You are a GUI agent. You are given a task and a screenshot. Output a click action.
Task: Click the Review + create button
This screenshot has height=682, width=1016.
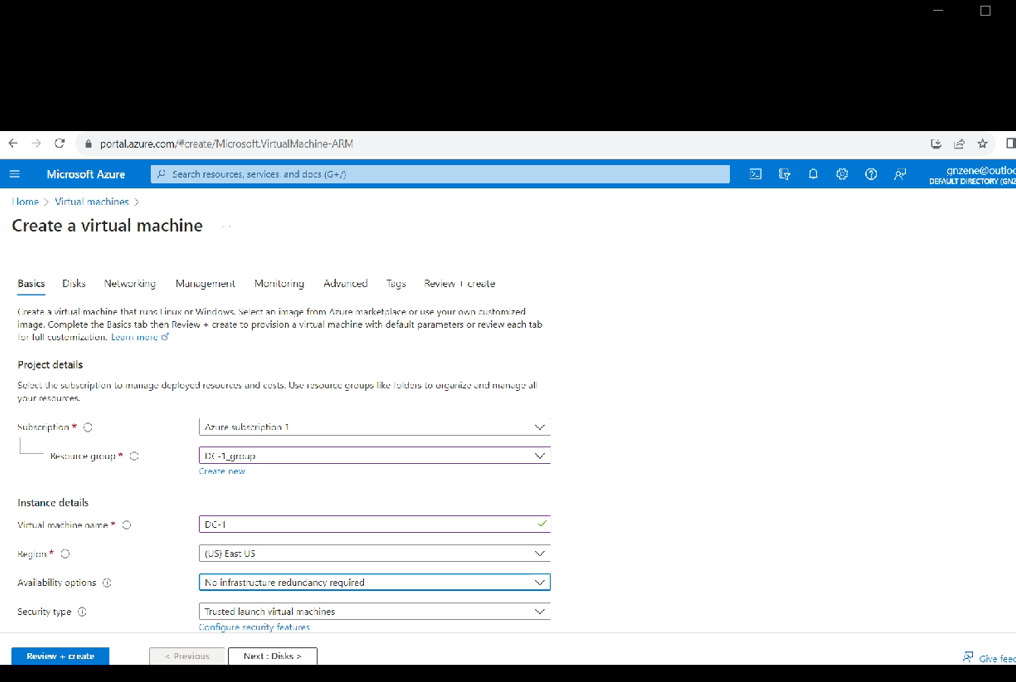click(60, 656)
